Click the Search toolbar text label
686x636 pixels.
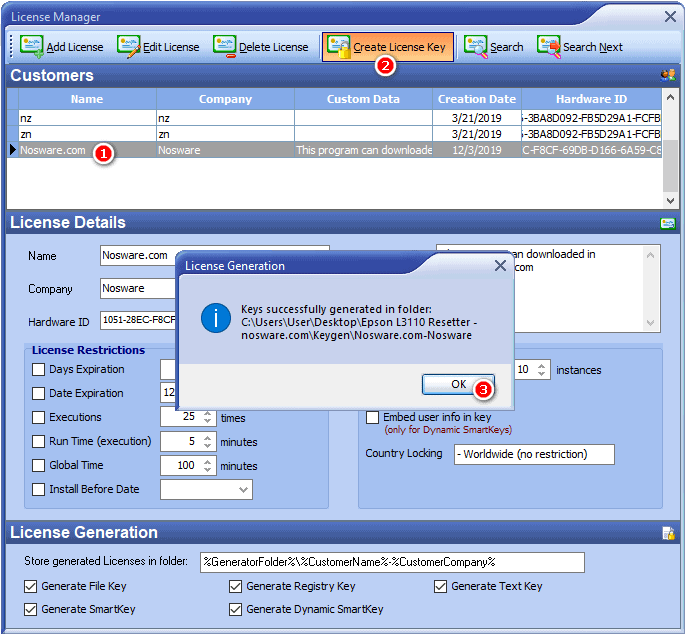(507, 47)
